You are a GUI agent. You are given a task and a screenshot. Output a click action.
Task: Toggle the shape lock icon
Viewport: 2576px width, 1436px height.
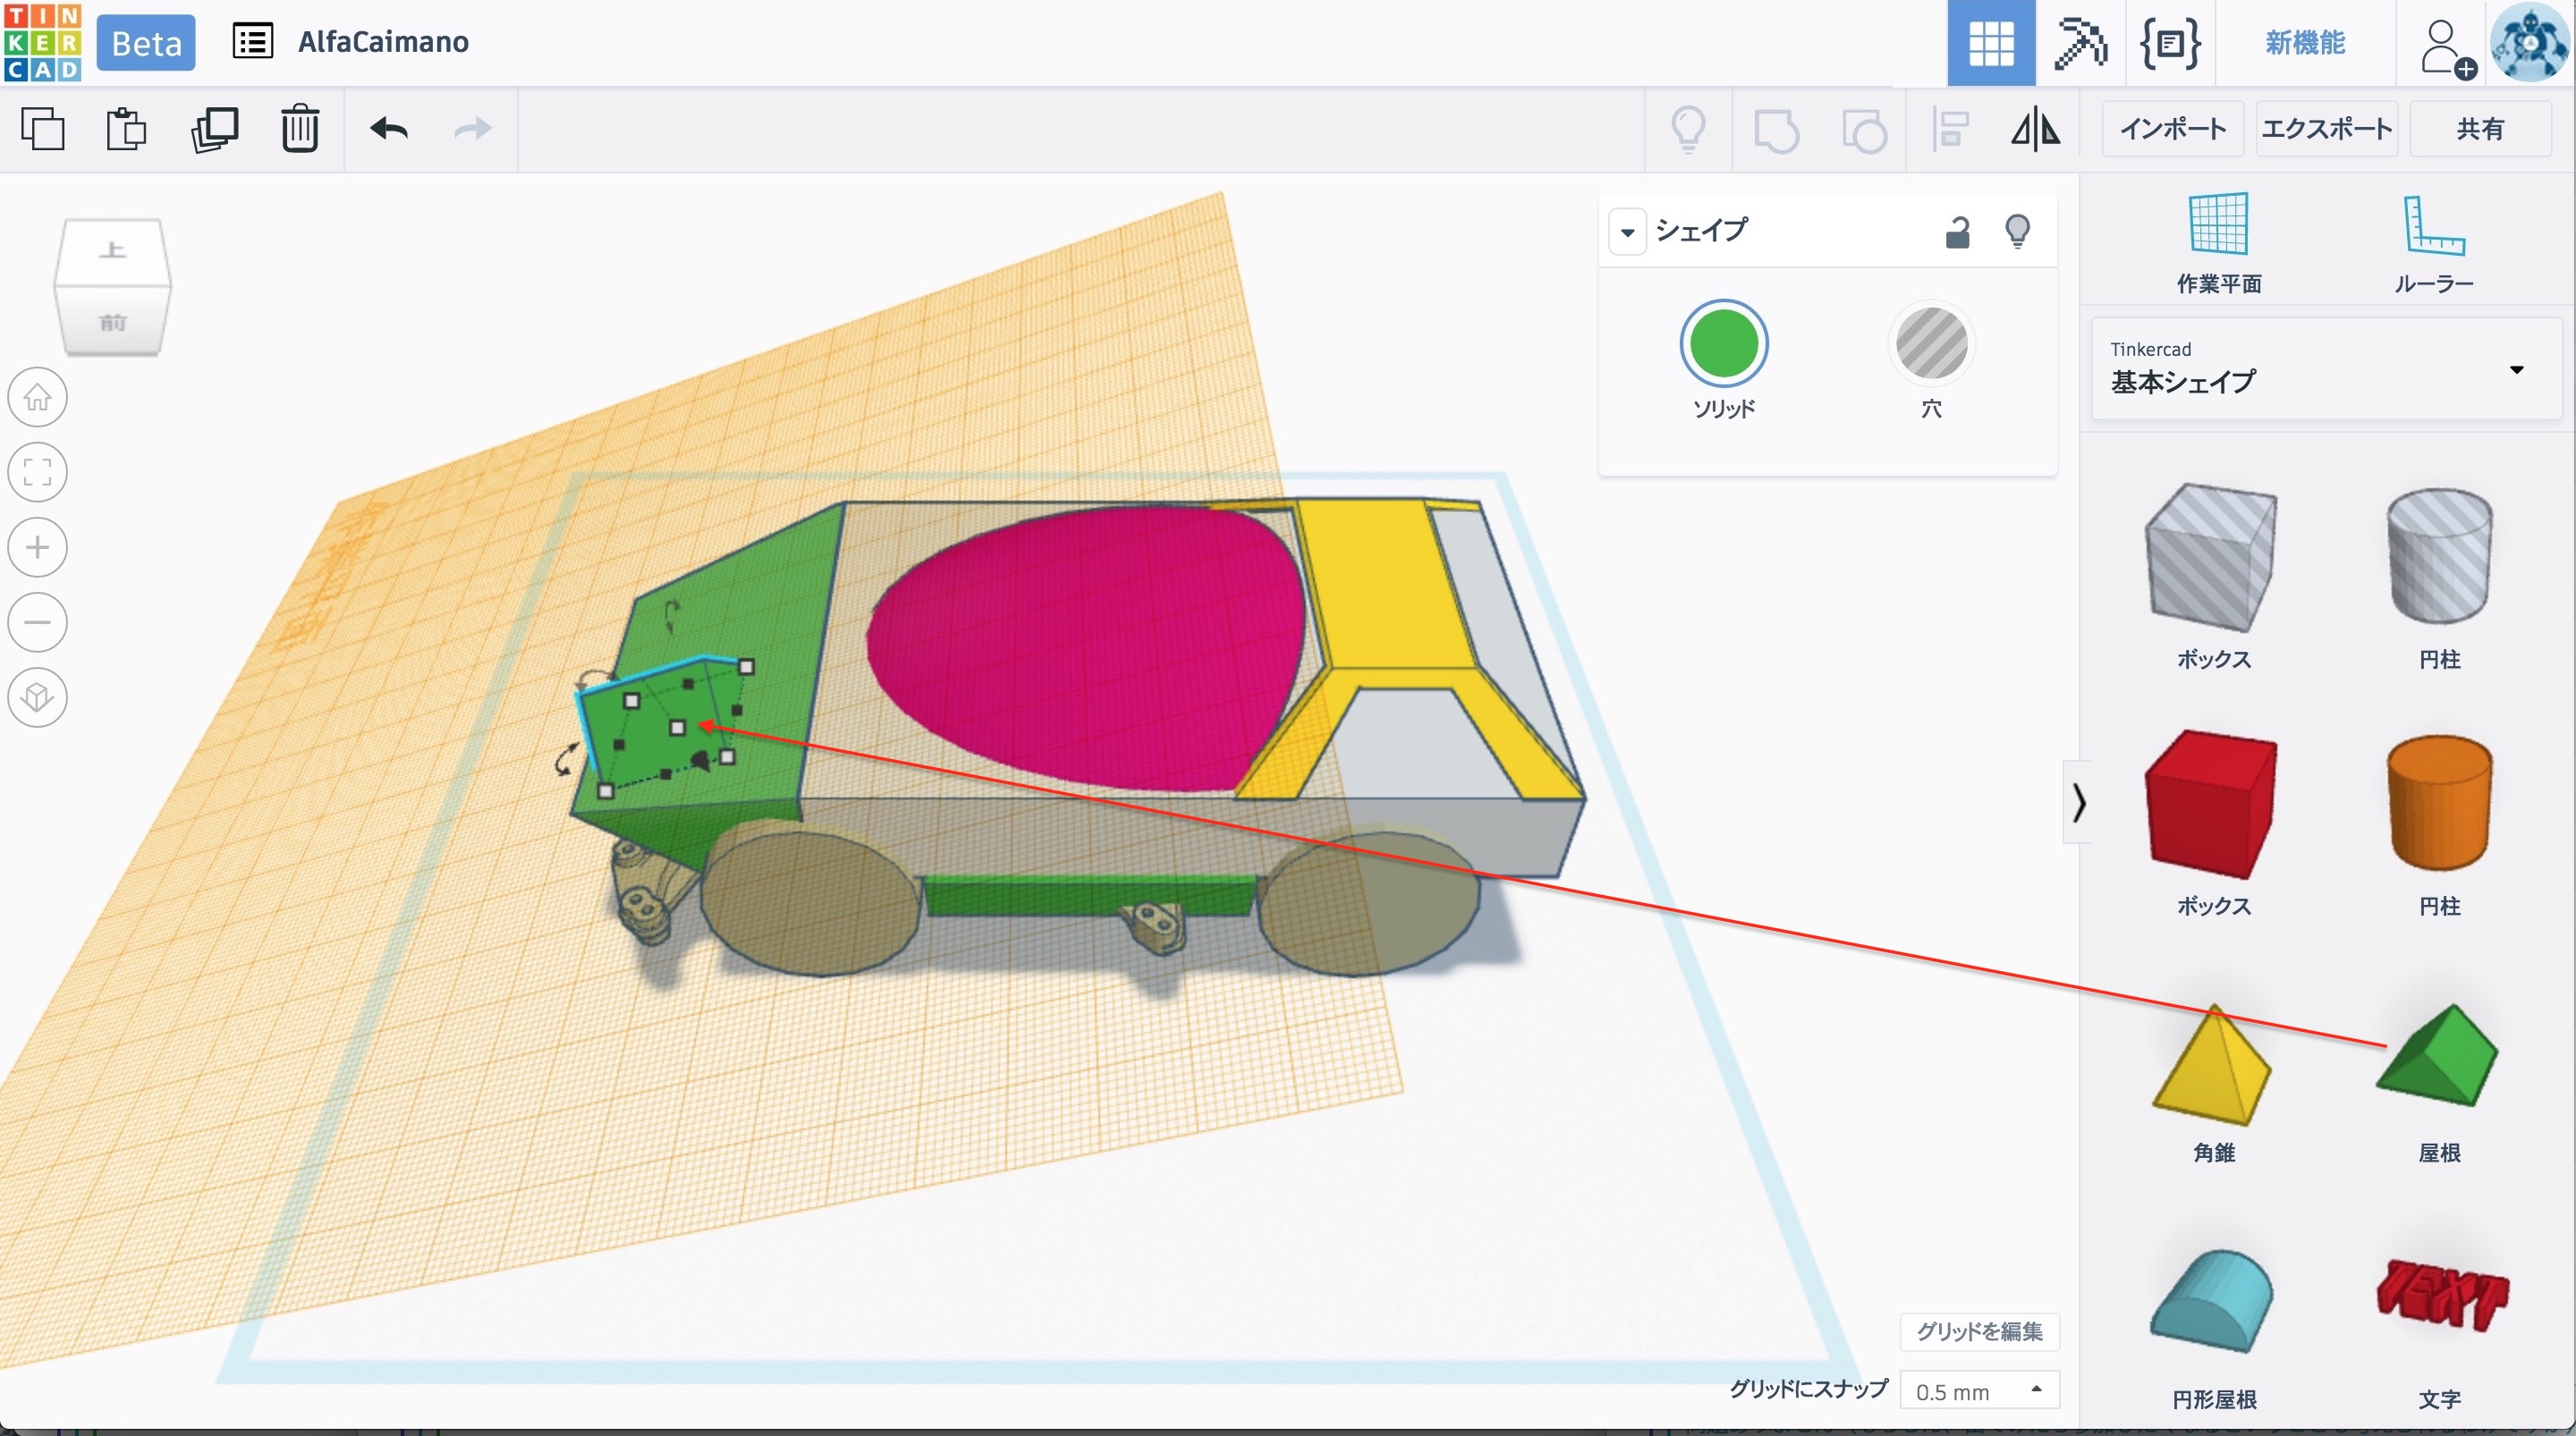coord(1957,232)
